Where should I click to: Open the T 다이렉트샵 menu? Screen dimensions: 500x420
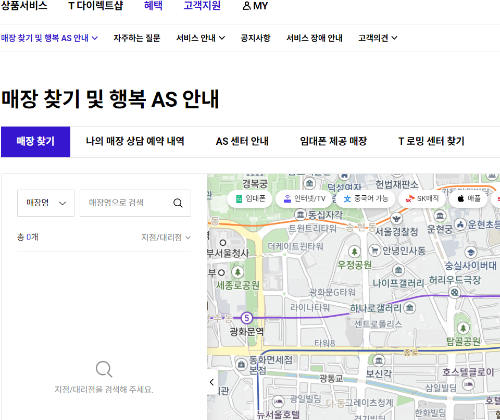tap(96, 6)
